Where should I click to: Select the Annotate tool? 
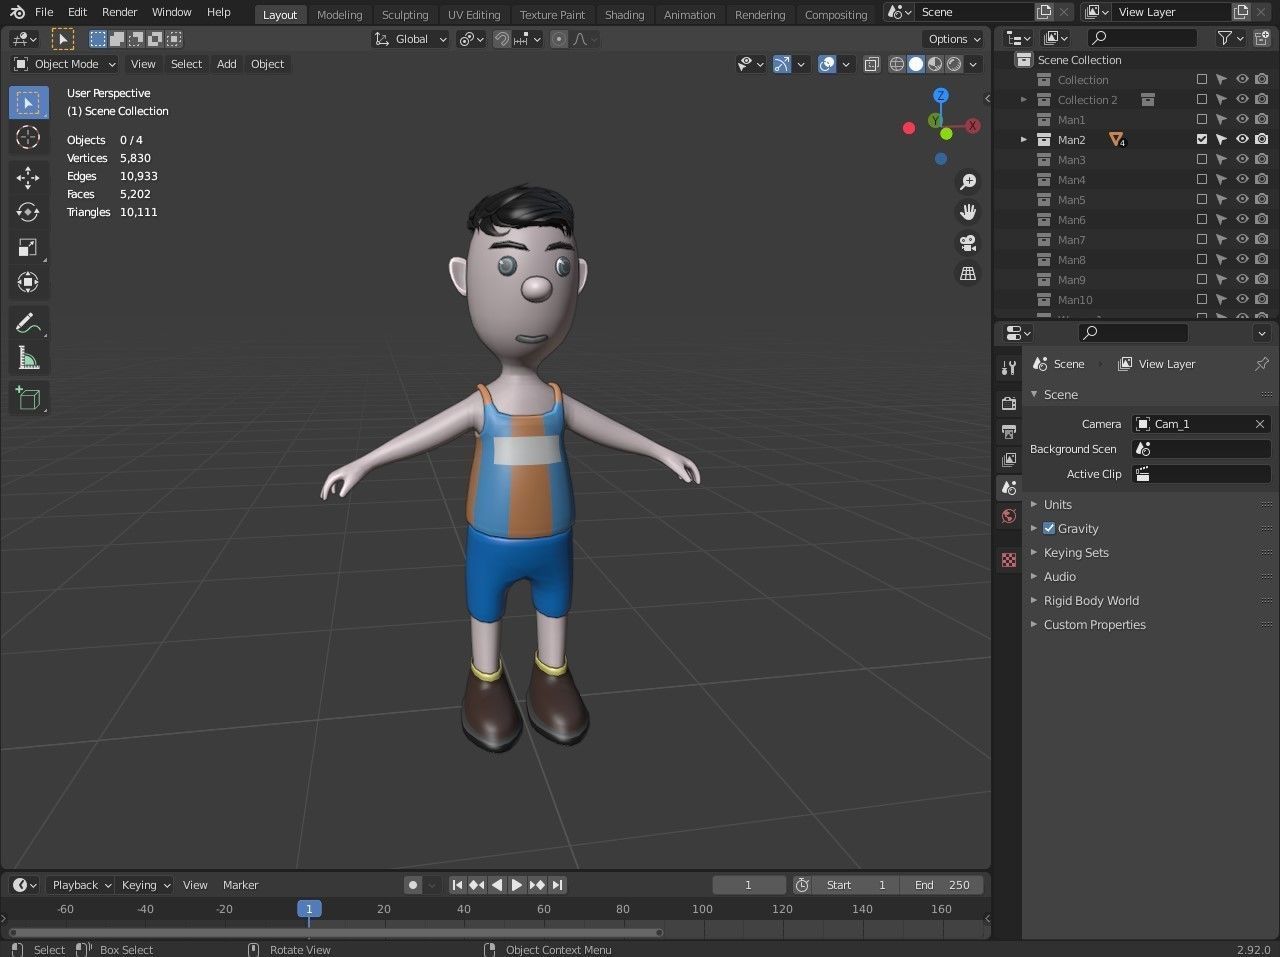[x=28, y=323]
